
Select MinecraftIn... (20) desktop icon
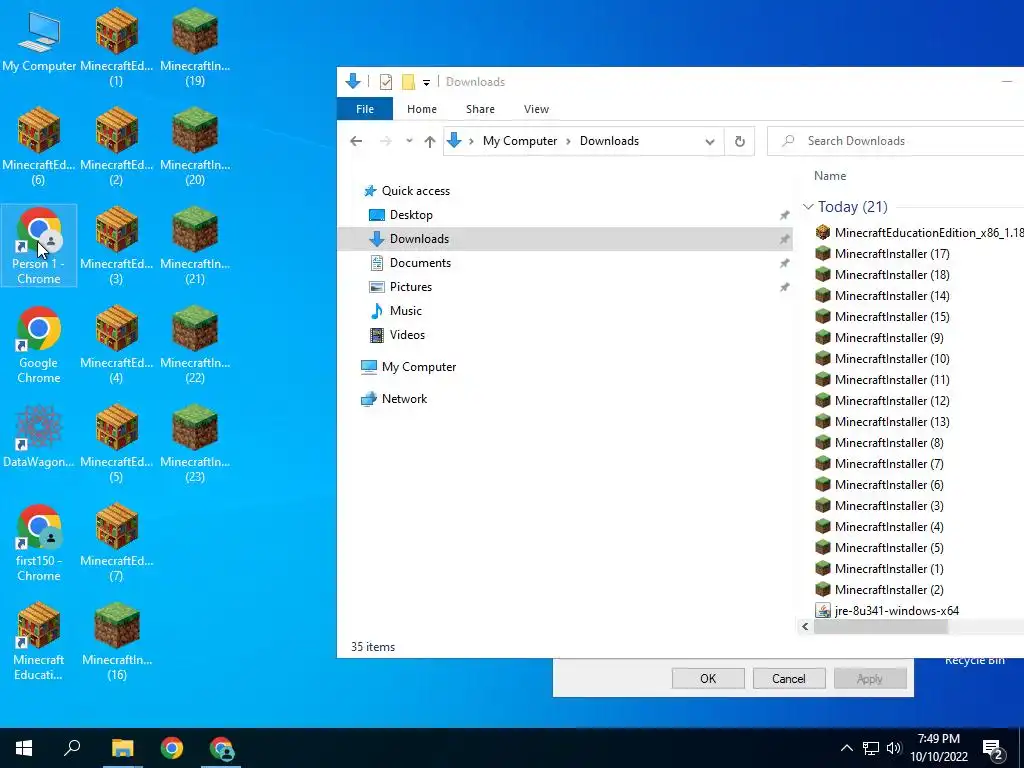[195, 146]
